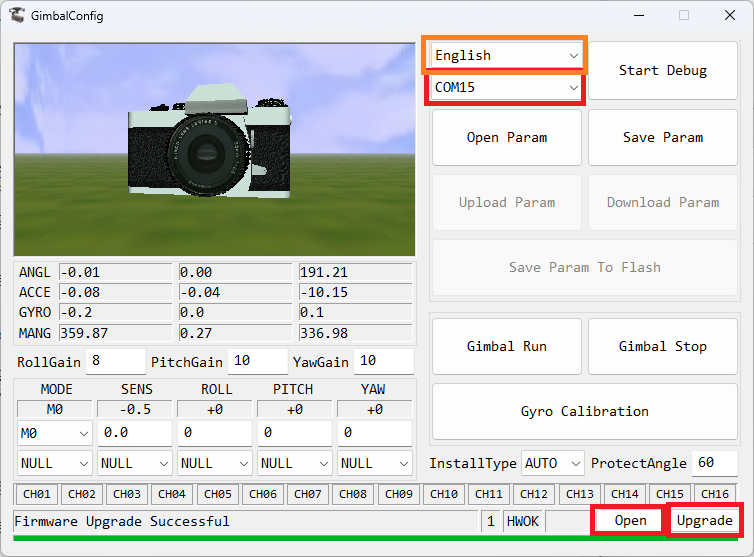Click the Start Debug button

662,71
